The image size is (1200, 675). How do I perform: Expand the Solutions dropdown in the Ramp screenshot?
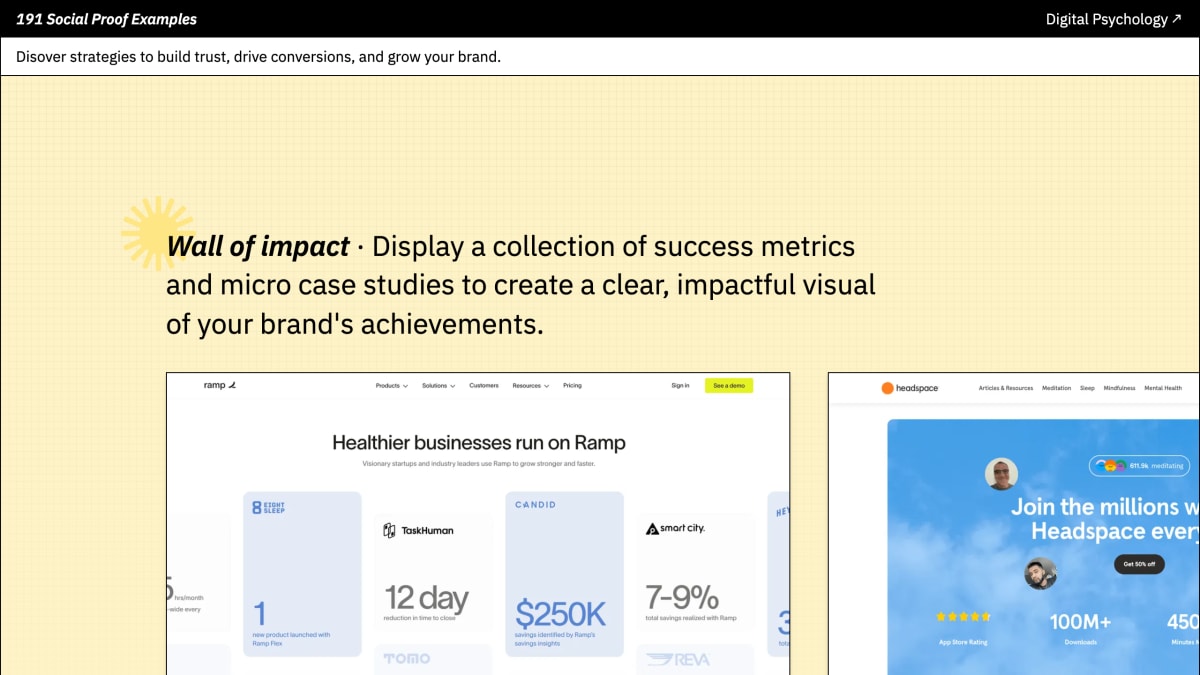[x=439, y=385]
